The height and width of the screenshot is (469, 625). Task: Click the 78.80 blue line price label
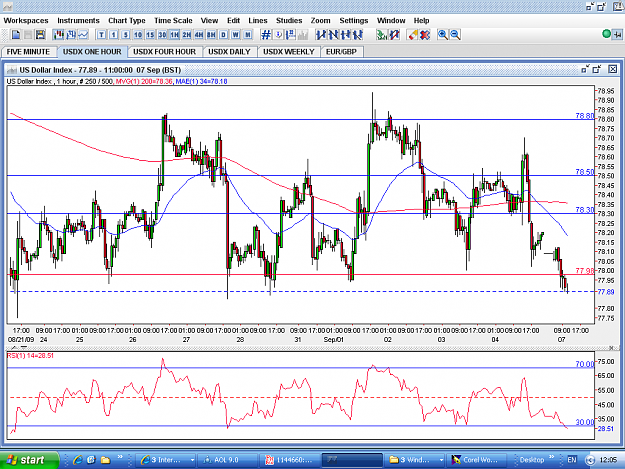pos(584,116)
